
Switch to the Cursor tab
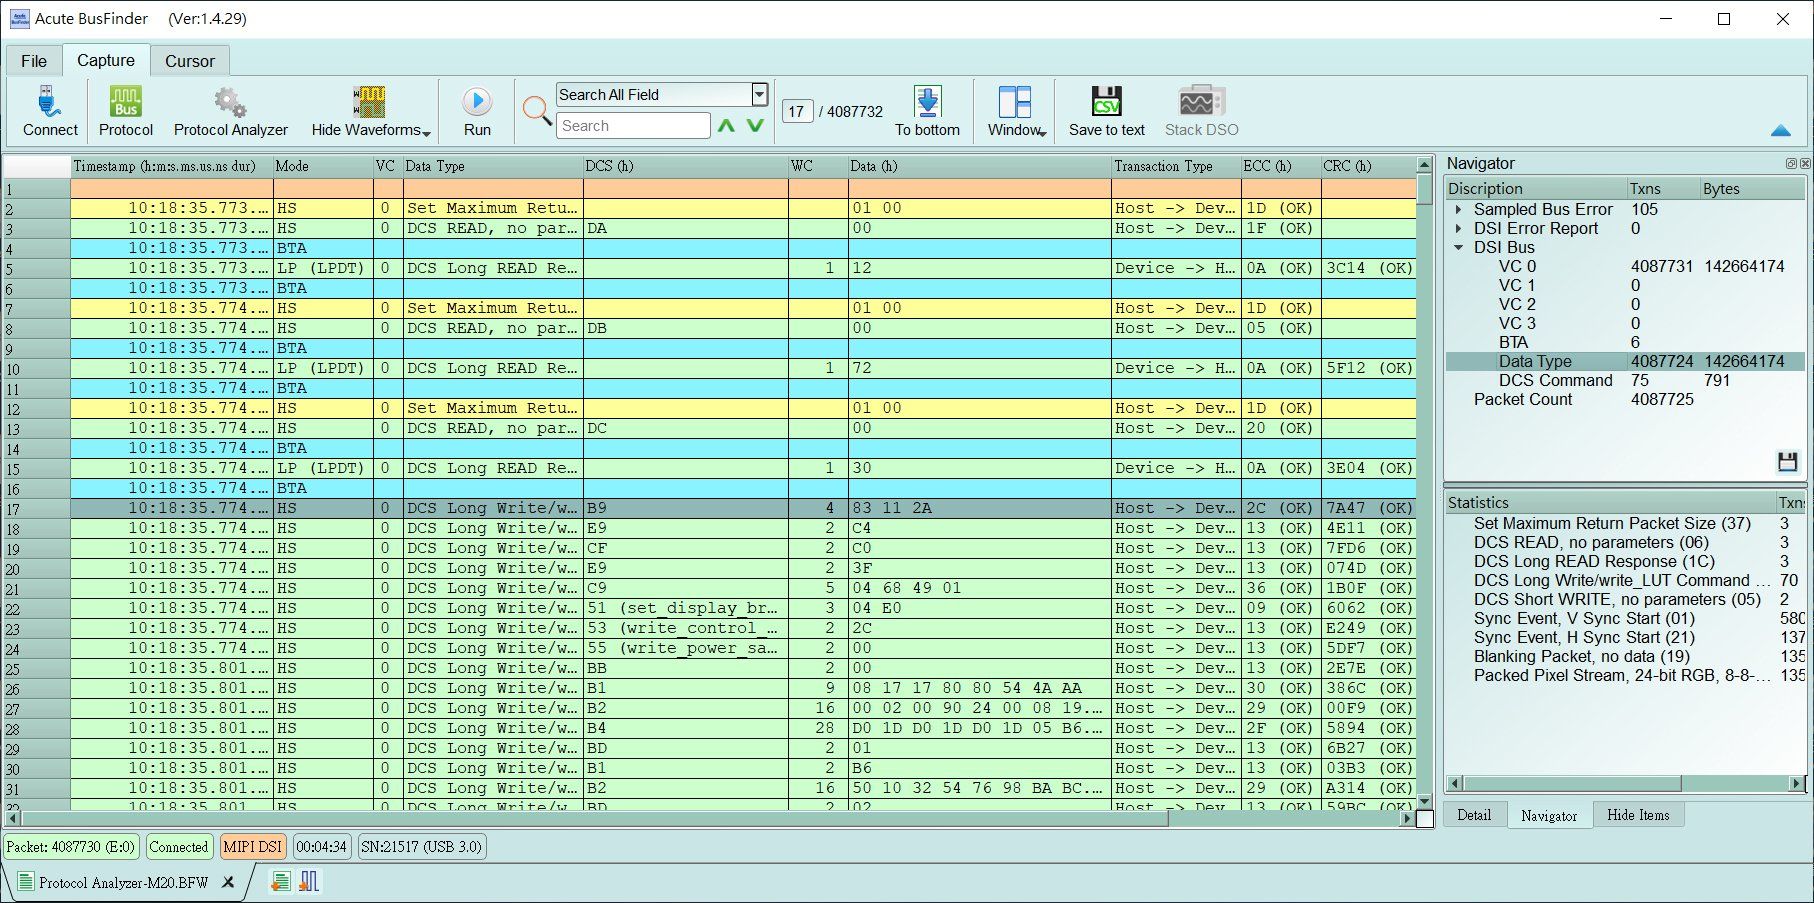(x=189, y=60)
